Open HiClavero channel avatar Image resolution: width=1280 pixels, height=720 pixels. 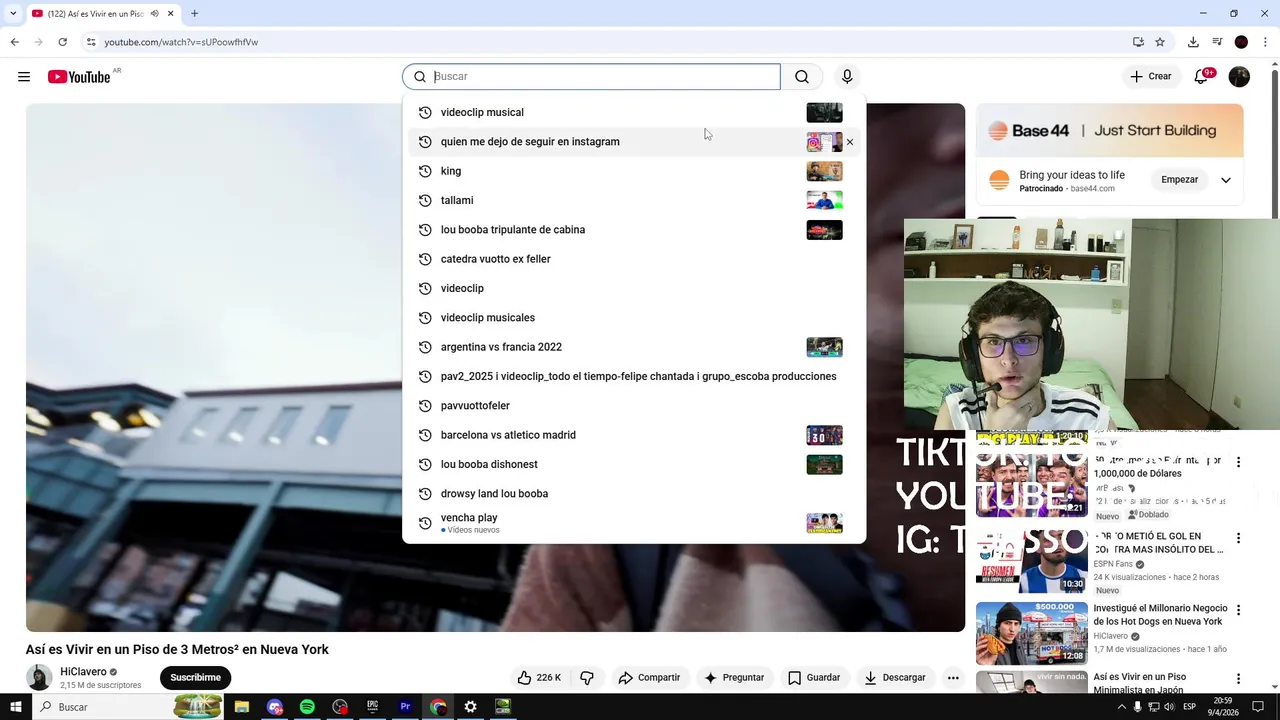coord(39,678)
